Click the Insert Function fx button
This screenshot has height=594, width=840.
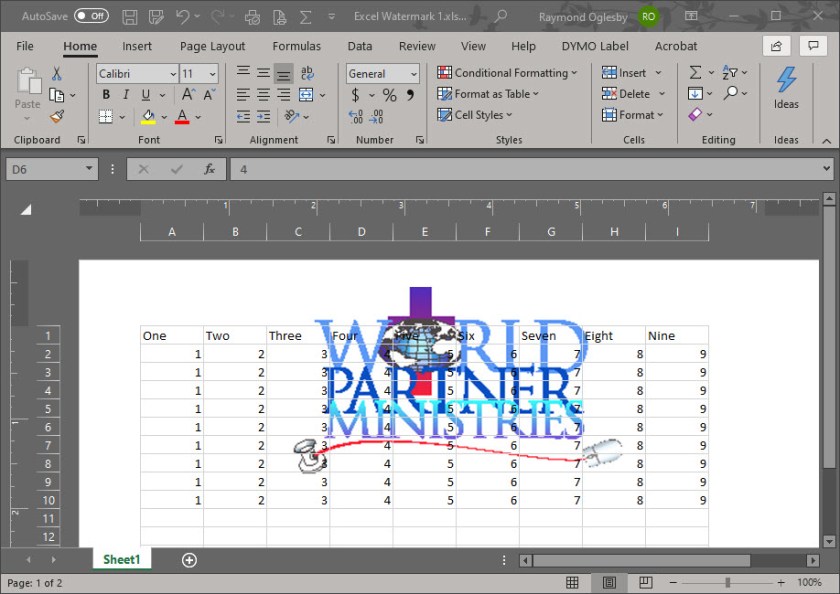pos(209,169)
